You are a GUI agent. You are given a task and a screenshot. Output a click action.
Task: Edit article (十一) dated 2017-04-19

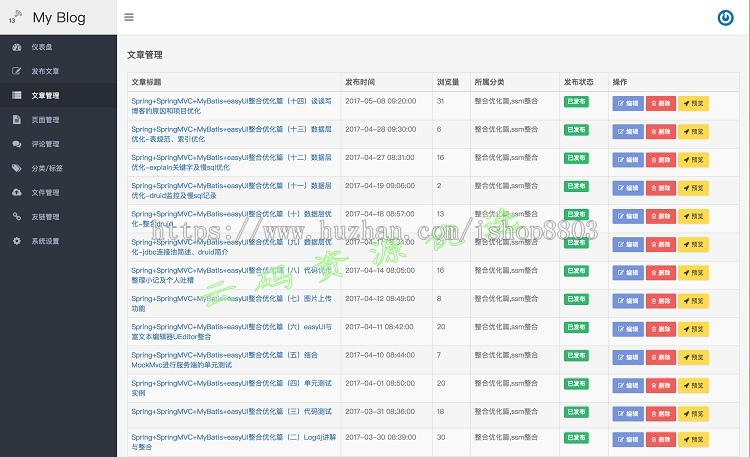628,188
